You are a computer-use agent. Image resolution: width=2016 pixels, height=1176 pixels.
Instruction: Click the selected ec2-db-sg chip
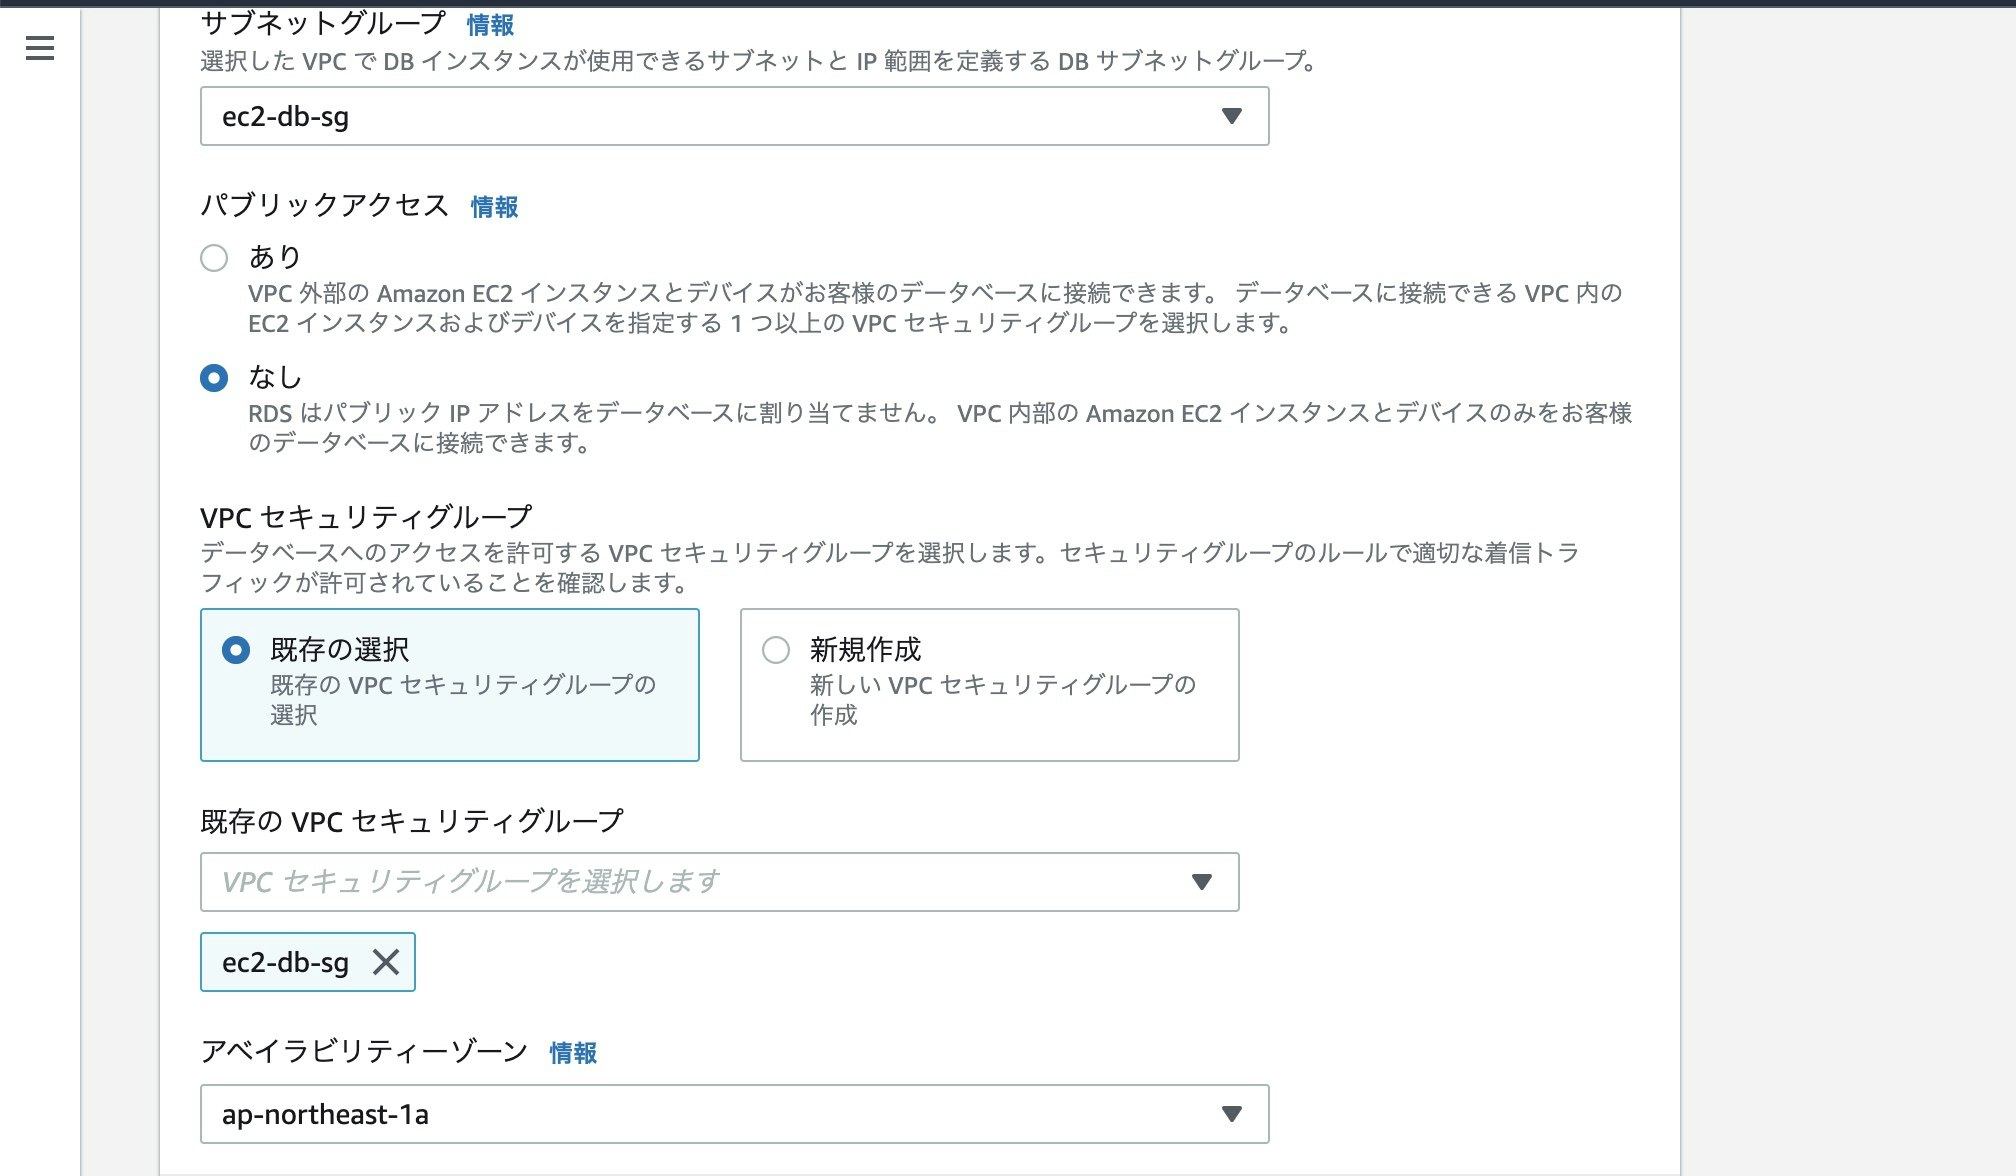pyautogui.click(x=284, y=961)
